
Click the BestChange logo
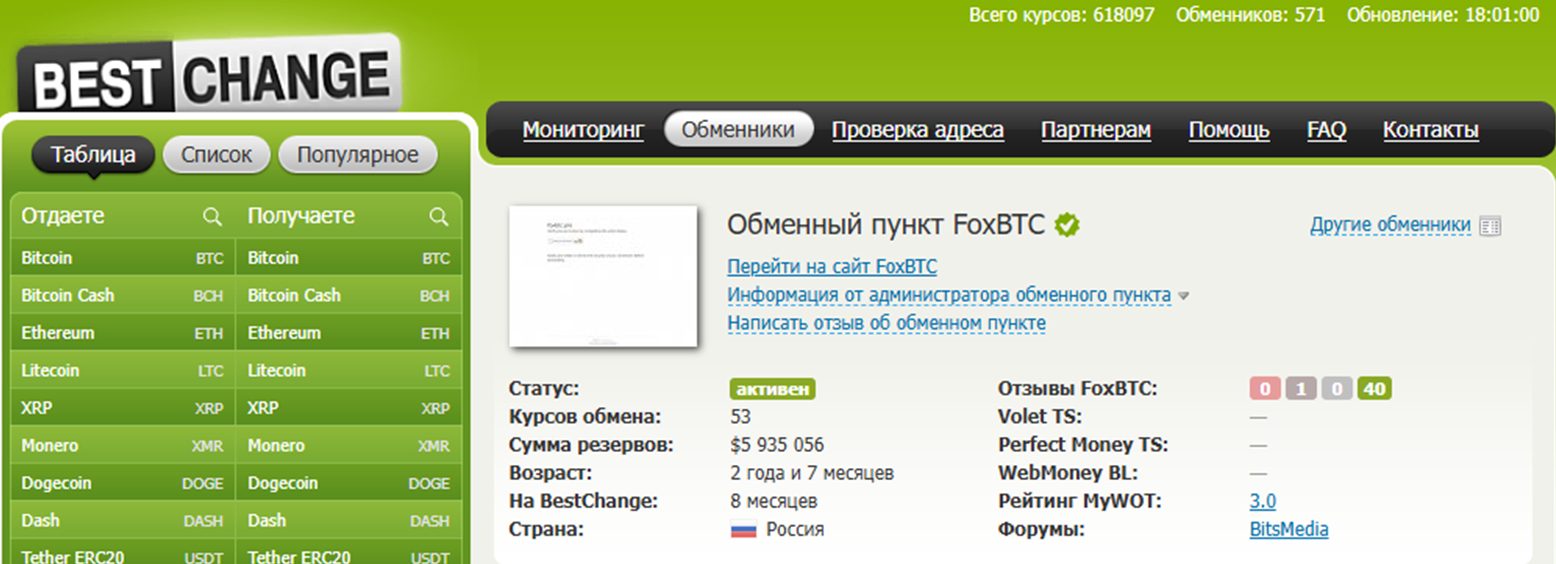pos(209,76)
